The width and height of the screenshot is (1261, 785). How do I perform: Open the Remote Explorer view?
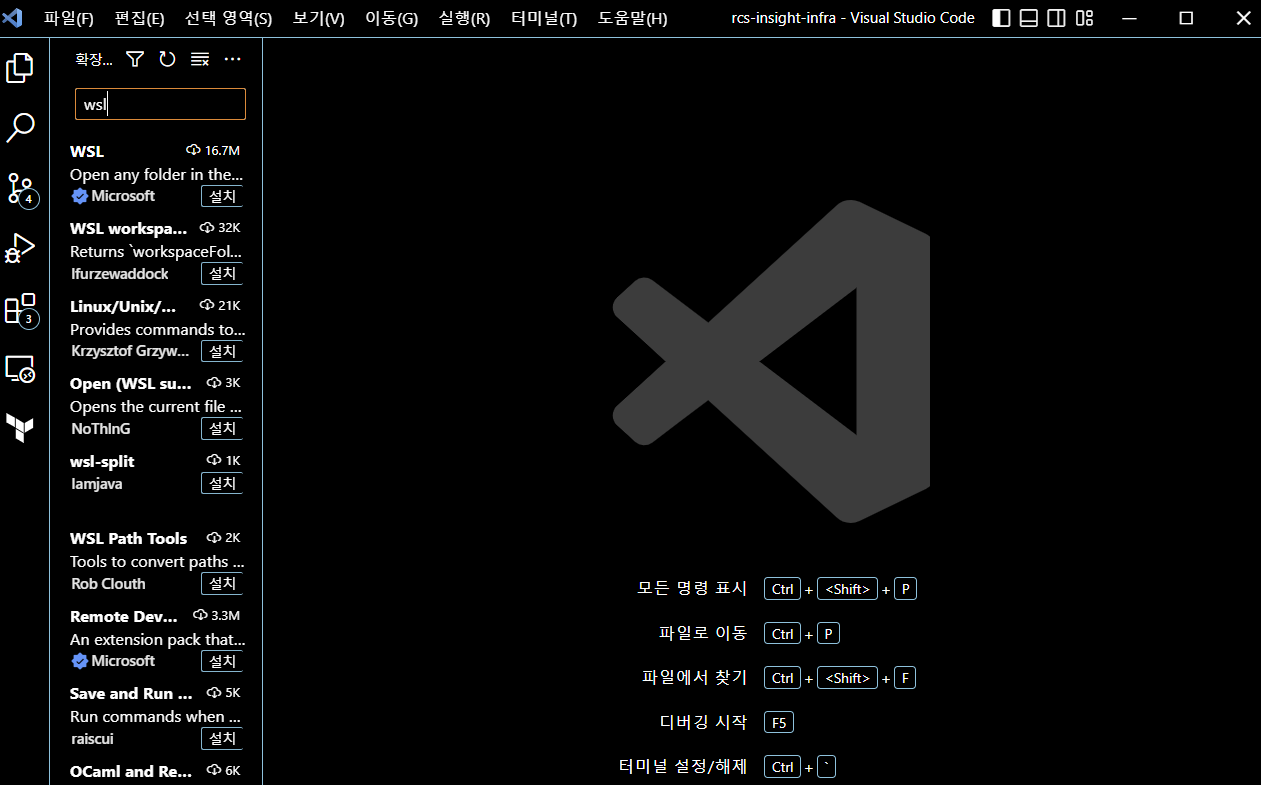click(20, 369)
